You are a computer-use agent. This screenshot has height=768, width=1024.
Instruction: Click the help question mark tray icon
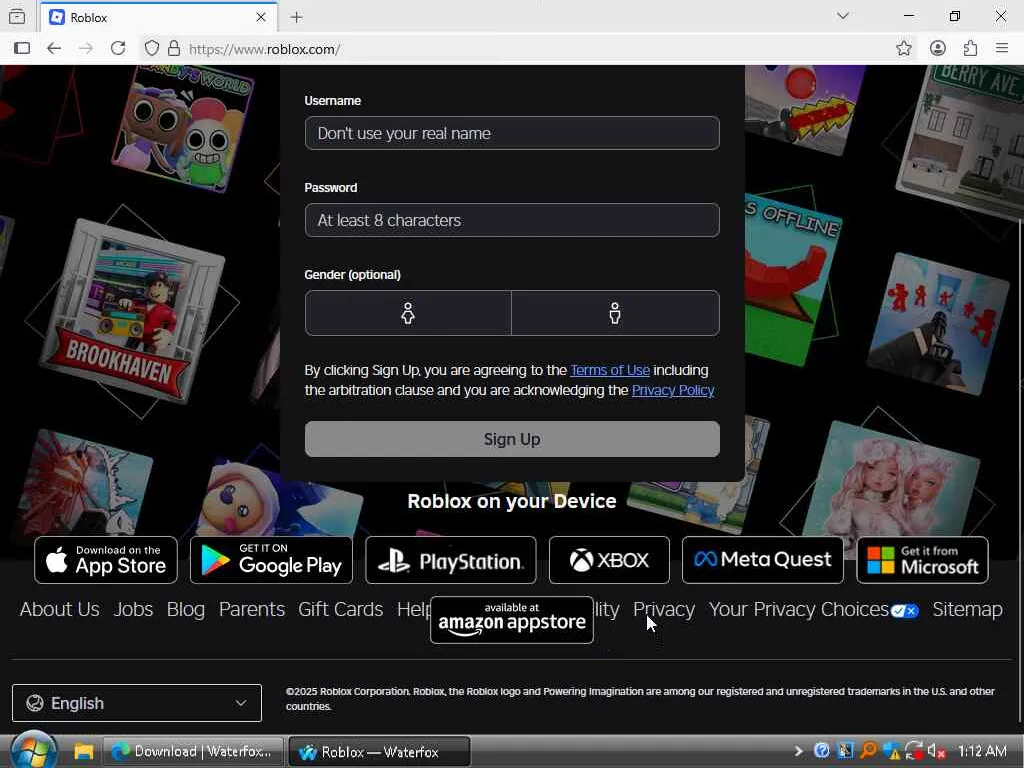coord(822,751)
